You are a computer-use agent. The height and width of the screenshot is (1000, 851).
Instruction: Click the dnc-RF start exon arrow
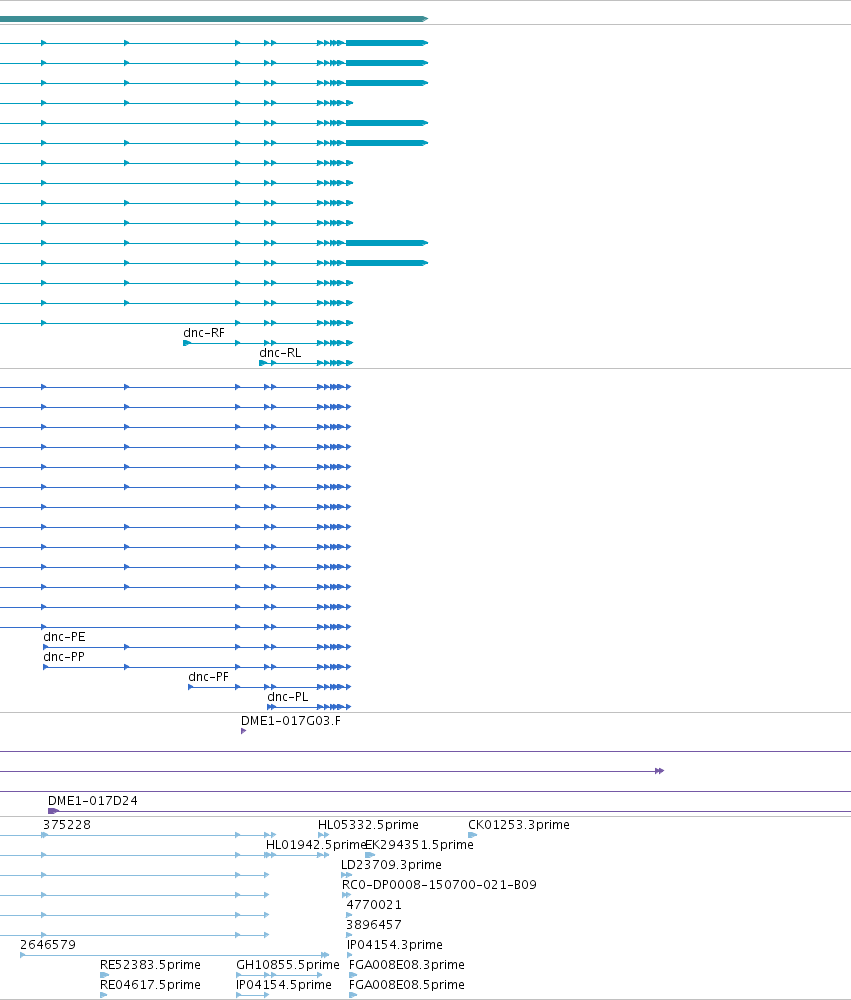point(187,343)
